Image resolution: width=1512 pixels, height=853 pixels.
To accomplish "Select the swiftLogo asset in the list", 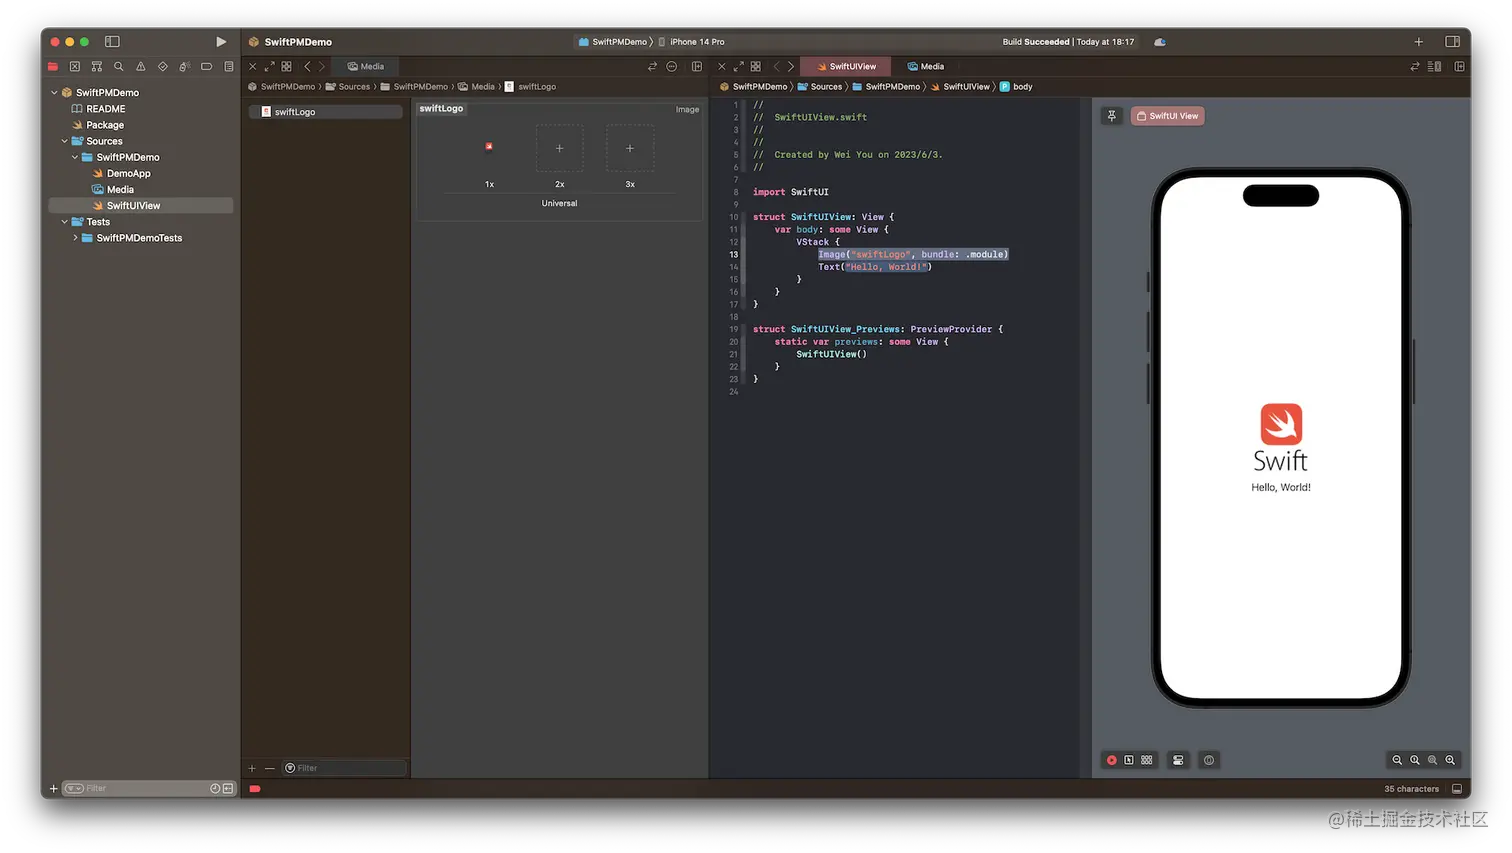I will tap(326, 112).
